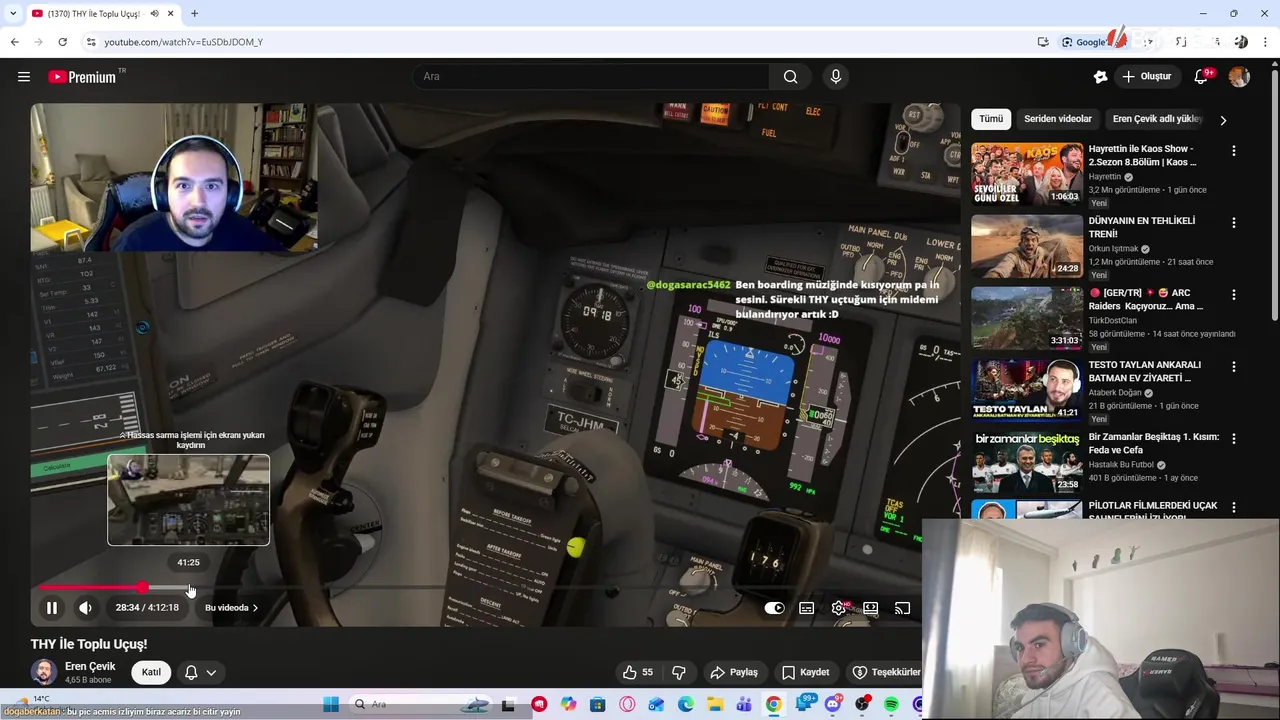The image size is (1280, 720).
Task: Open options for Hayrettin ile Kaos Show
Action: (1233, 151)
